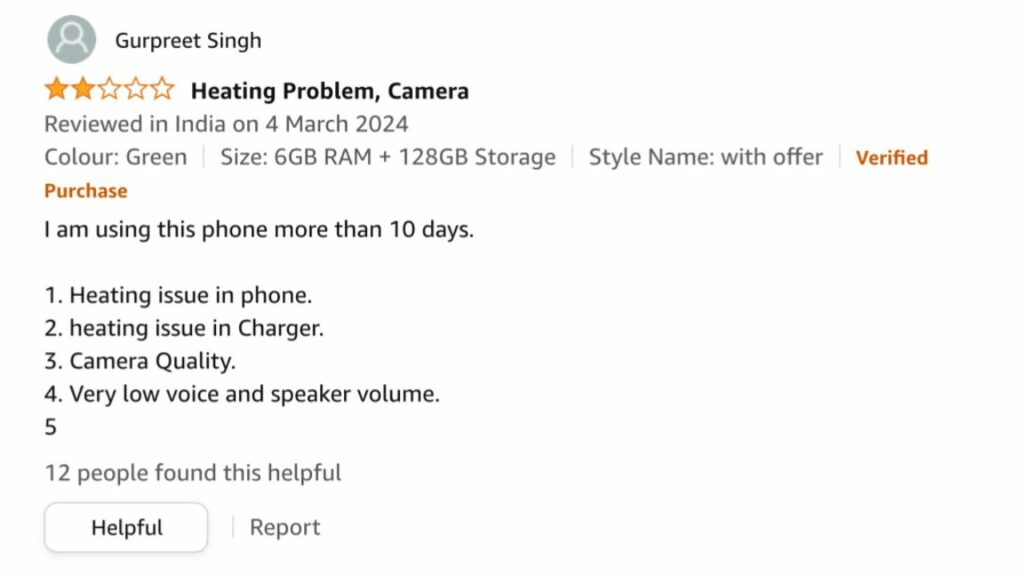Select the 'Colour: Green' variant text
1024x576 pixels.
click(115, 157)
